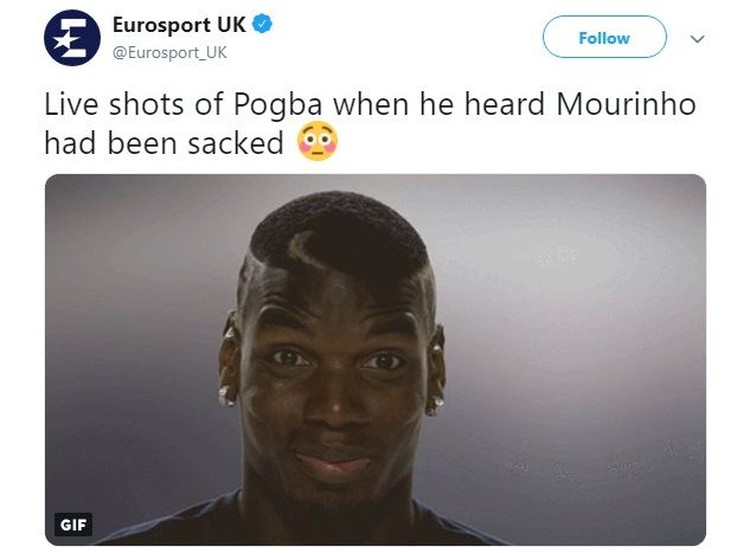
Task: Click the man's hair in the GIF
Action: (x=340, y=232)
